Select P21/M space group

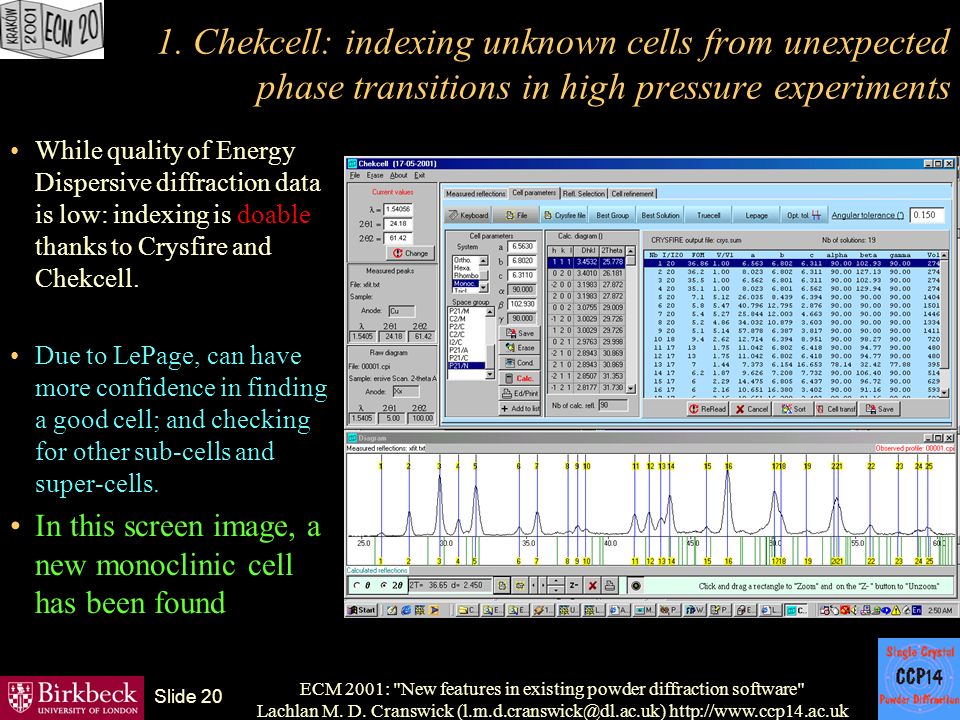tap(467, 312)
